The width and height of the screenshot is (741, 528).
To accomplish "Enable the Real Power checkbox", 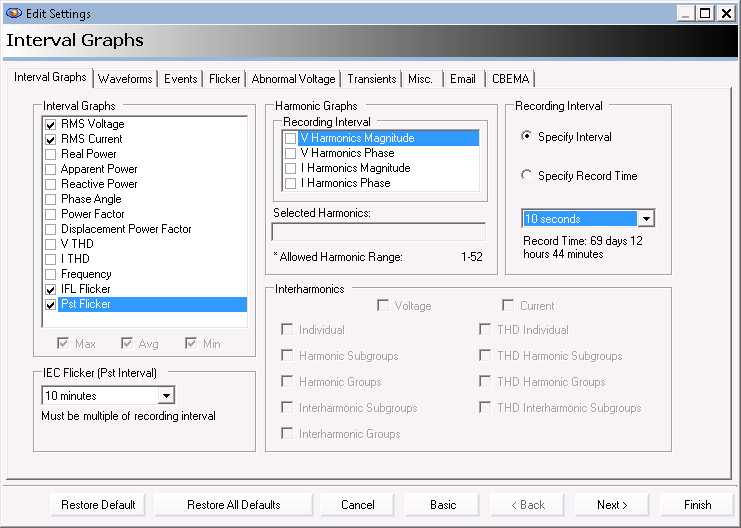I will pos(51,155).
